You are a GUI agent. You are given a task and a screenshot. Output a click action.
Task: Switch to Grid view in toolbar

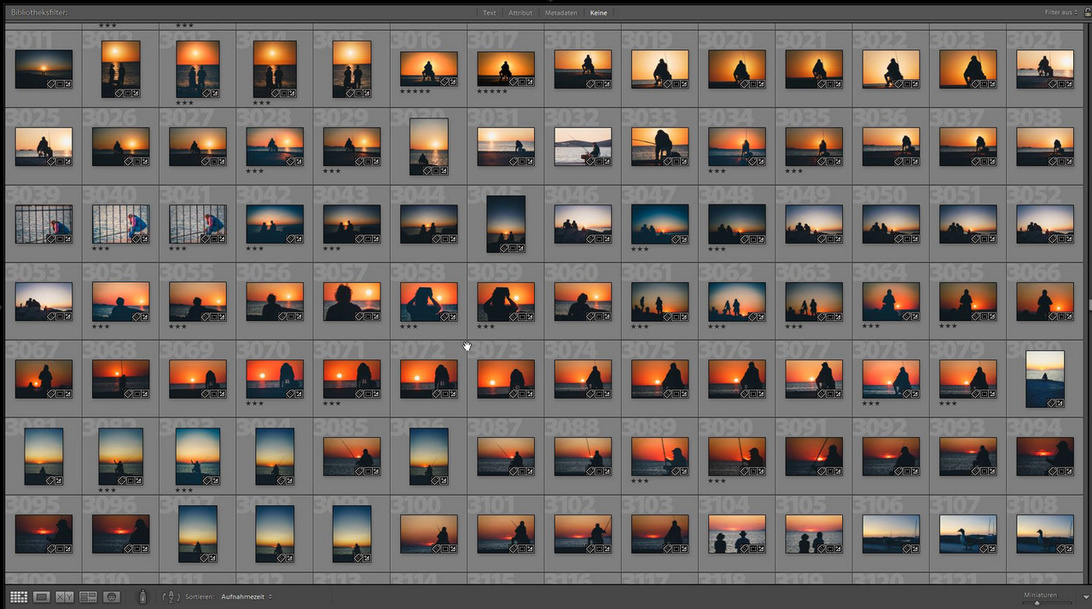click(x=18, y=597)
